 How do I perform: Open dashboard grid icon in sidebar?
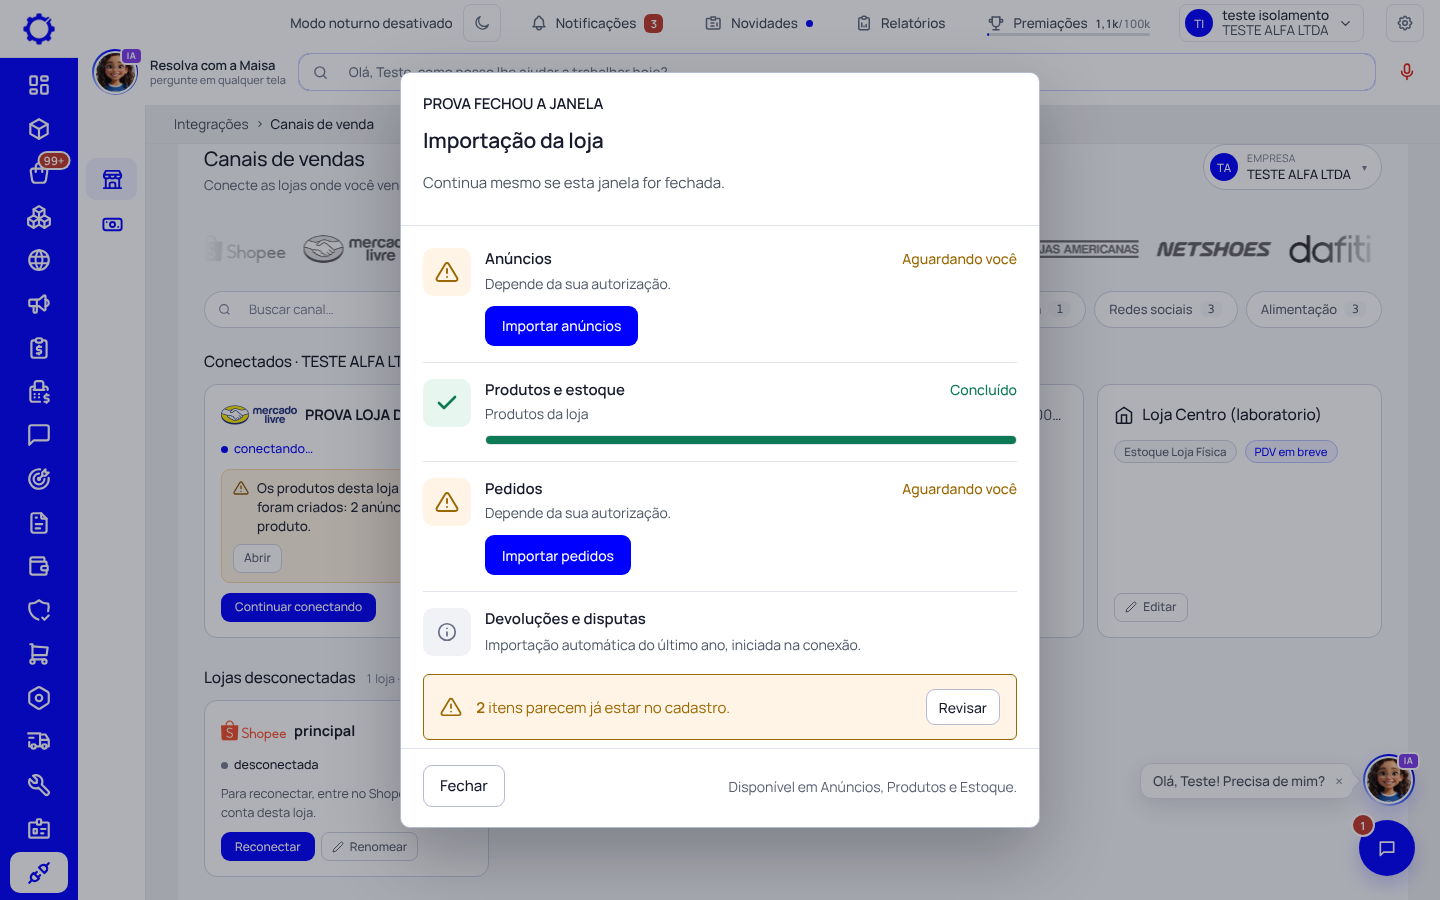(39, 85)
